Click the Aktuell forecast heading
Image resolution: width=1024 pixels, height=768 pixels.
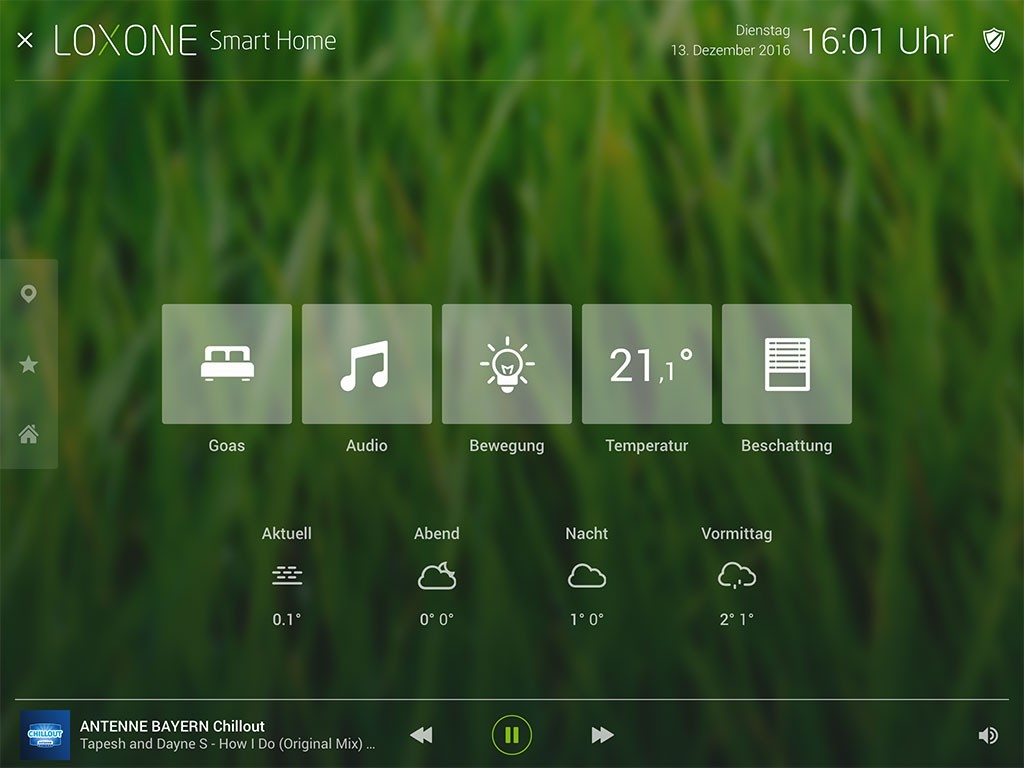pyautogui.click(x=287, y=534)
